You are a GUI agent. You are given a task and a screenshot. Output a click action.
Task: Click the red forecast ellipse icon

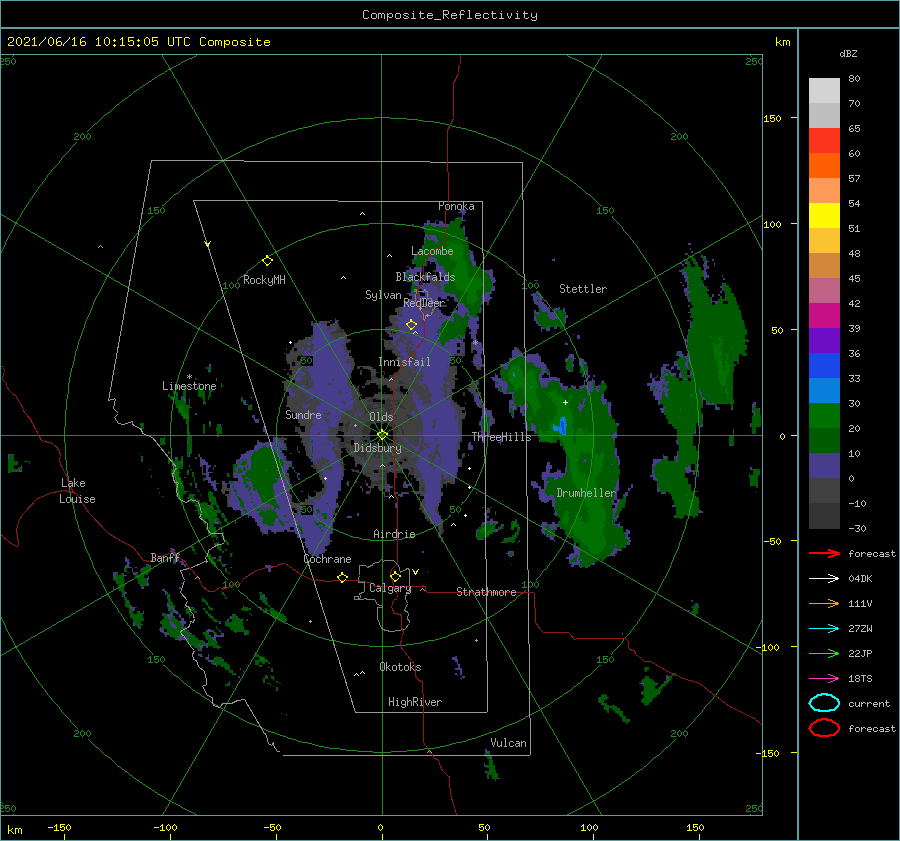click(x=824, y=728)
